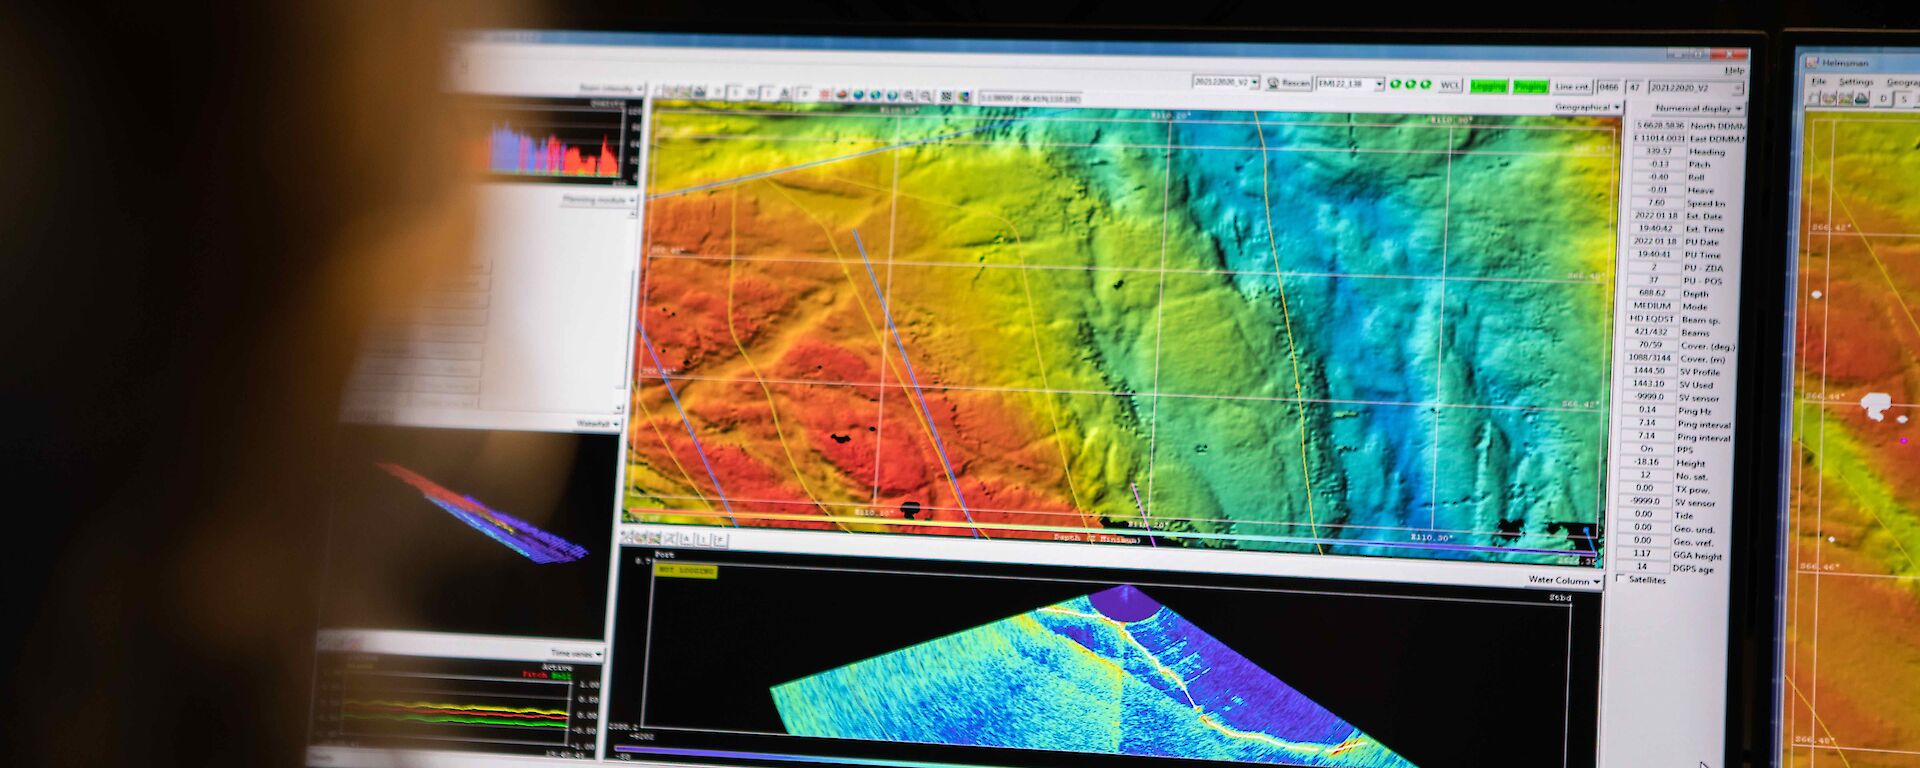
Task: Open the Settings menu in the Helmsman window
Action: point(1856,82)
